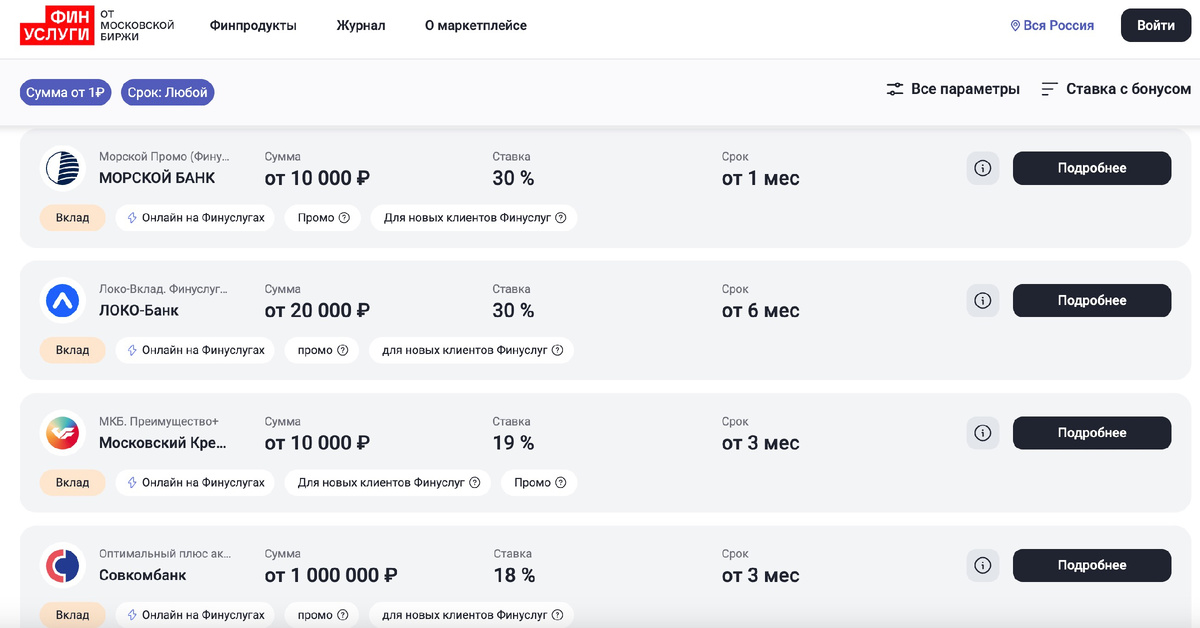The width and height of the screenshot is (1200, 628).
Task: Click the Совкомбанк logo
Action: click(x=63, y=566)
